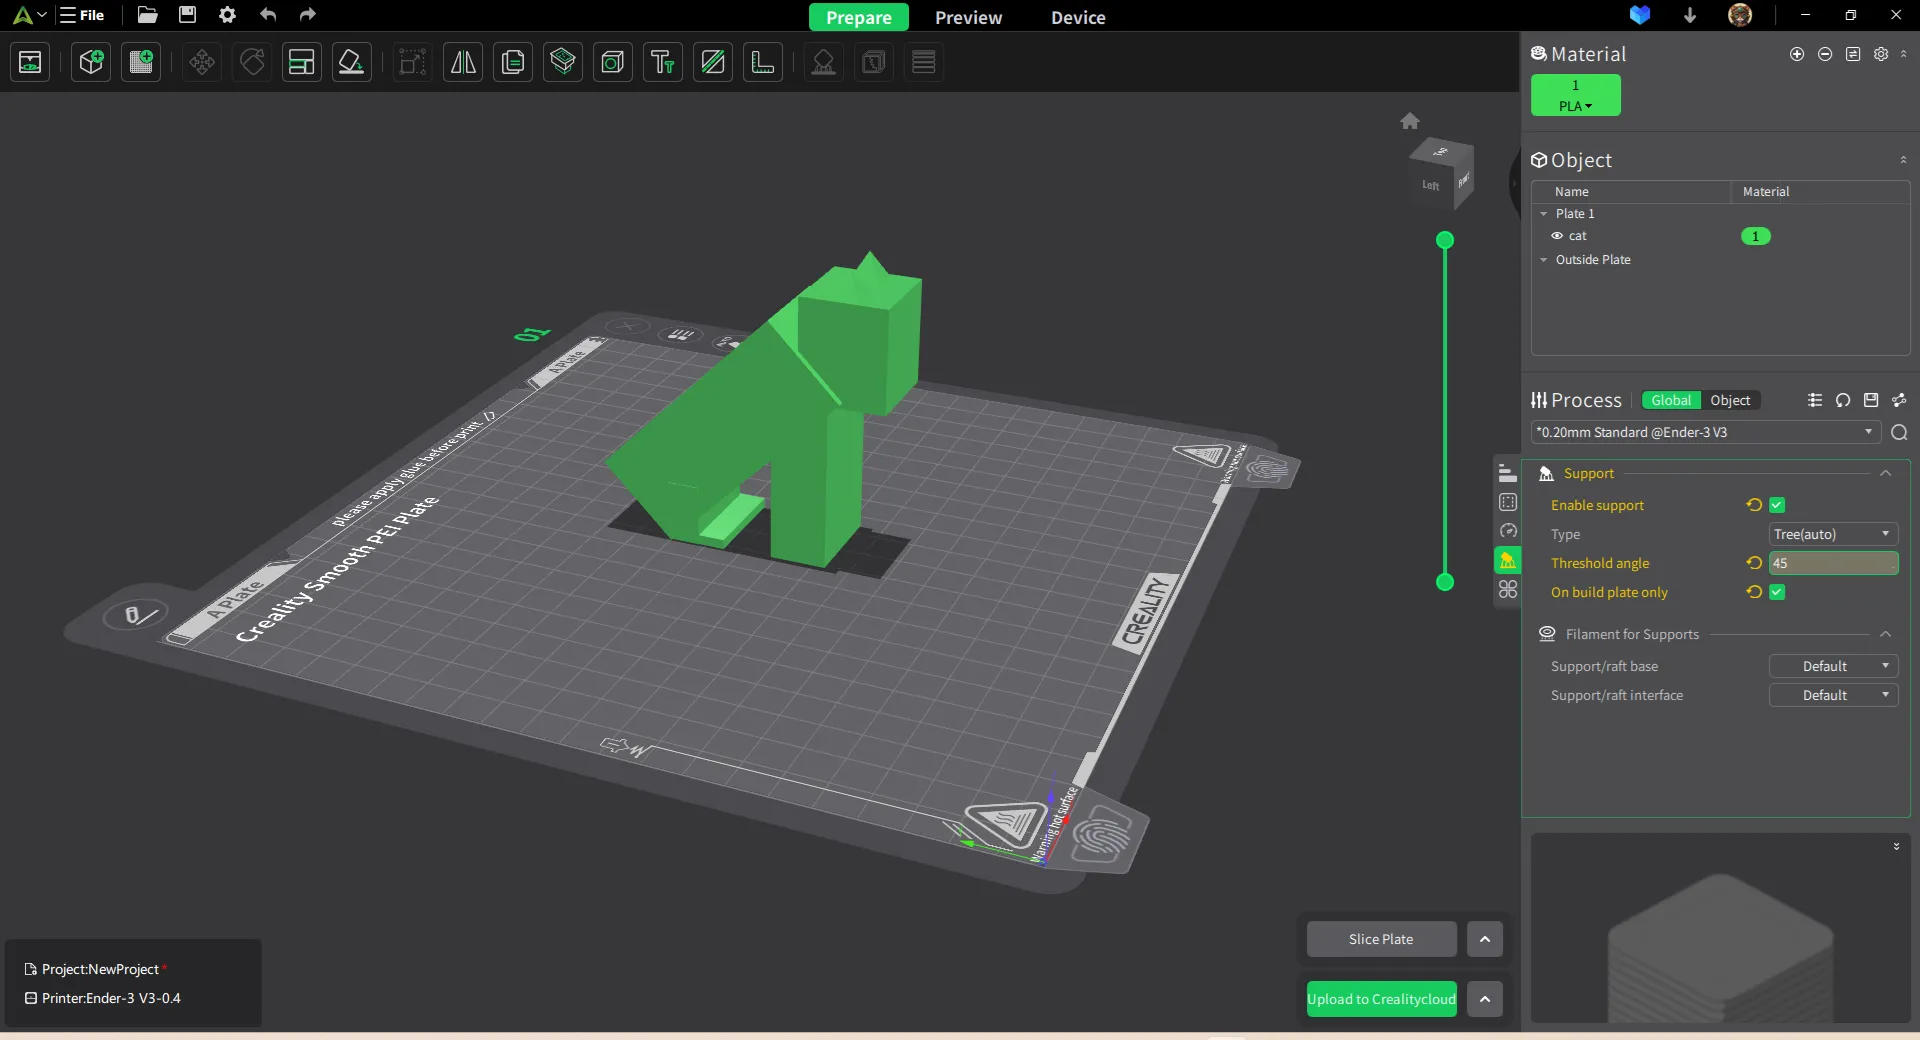The width and height of the screenshot is (1920, 1040).
Task: Toggle the On build plate only checkbox
Action: pos(1777,592)
